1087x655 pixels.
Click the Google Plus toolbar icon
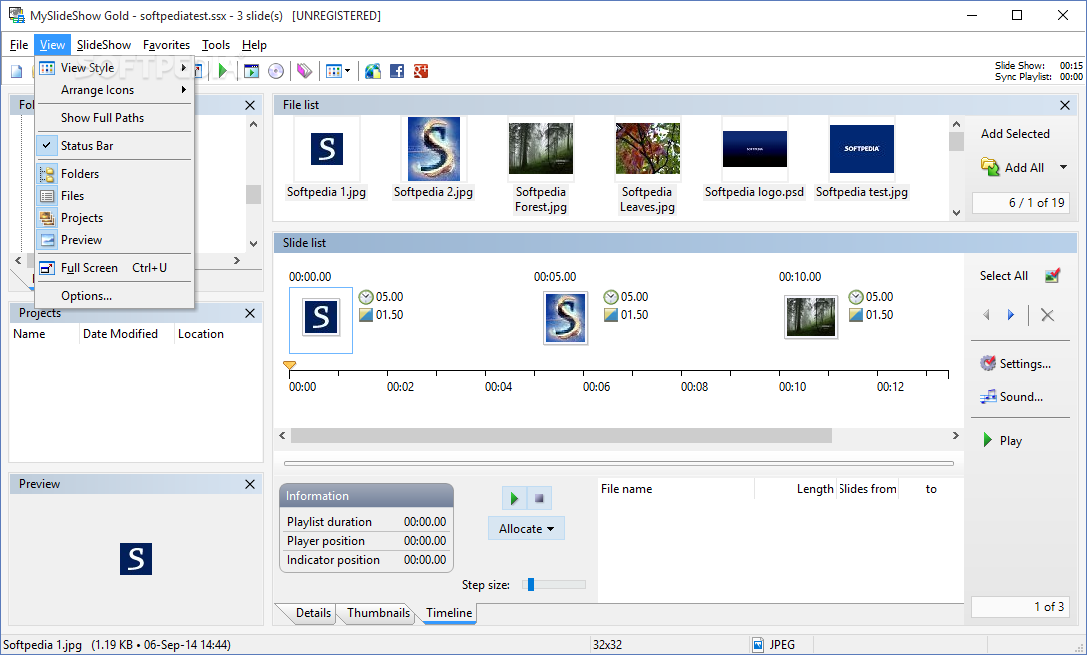pos(421,71)
